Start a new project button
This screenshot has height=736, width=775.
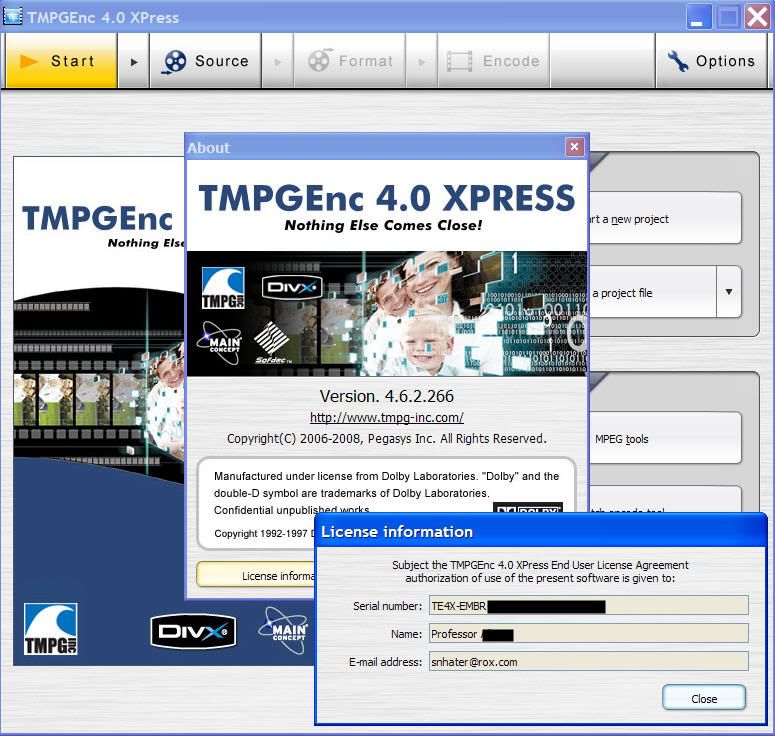point(665,218)
